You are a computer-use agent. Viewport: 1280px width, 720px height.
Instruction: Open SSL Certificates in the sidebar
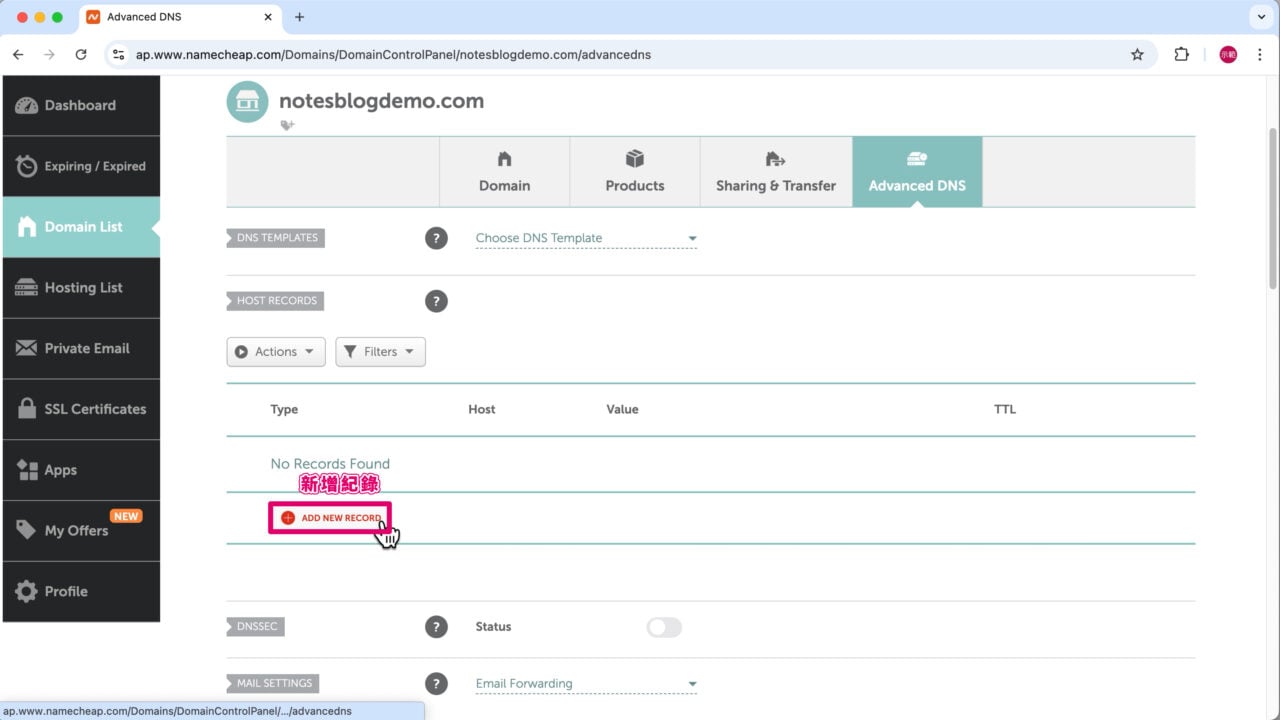[x=82, y=409]
